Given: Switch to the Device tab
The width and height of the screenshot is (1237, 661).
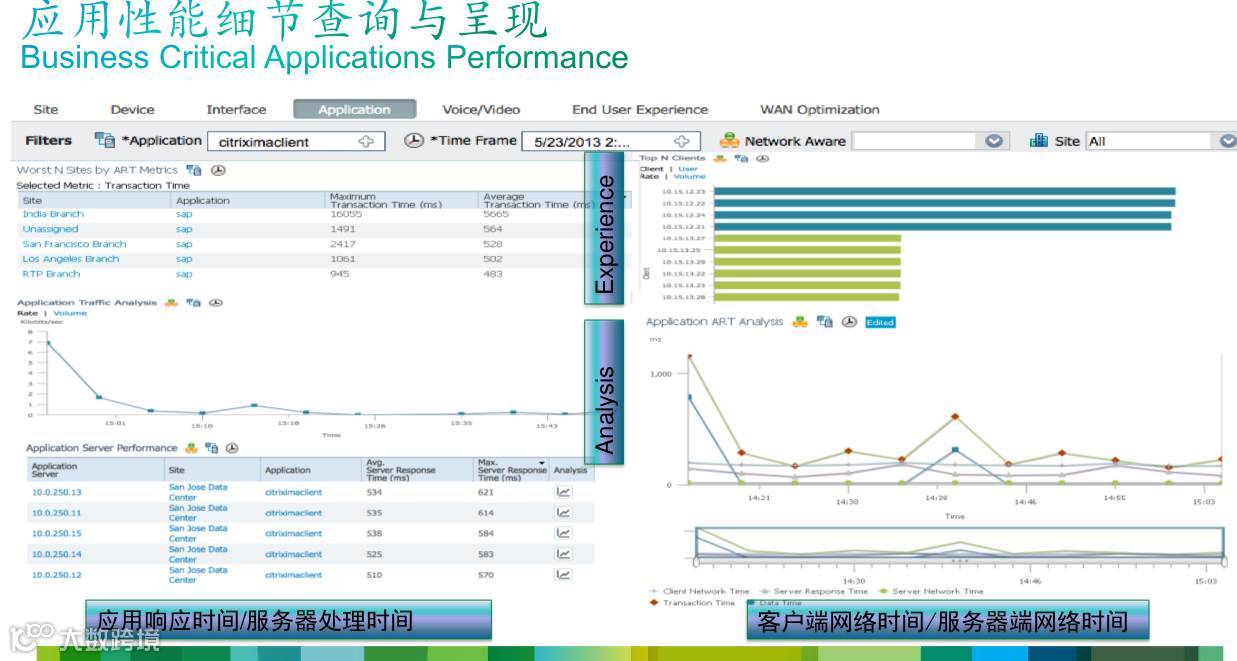Looking at the screenshot, I should tap(133, 110).
